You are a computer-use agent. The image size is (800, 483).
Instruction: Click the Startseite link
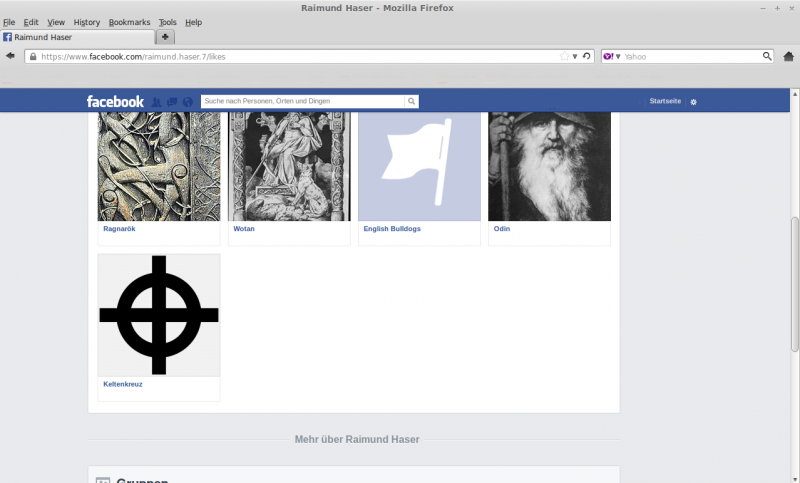665,101
